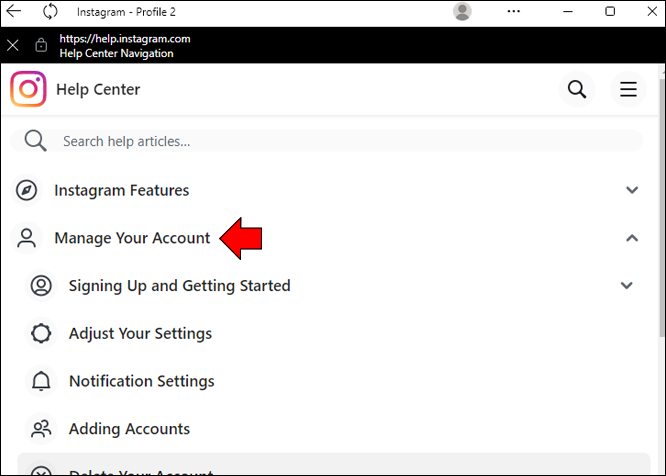The width and height of the screenshot is (666, 476).
Task: Click the magnifier icon in the search field
Action: tap(36, 141)
